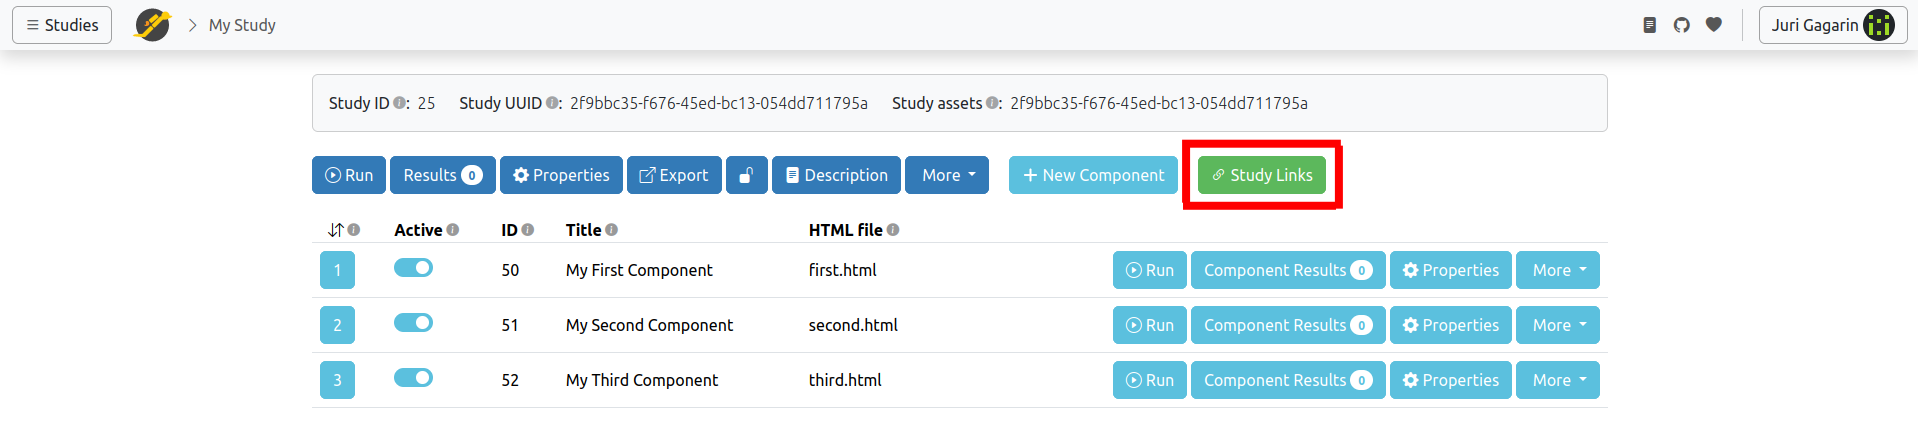Click the third.html file cell

click(845, 380)
